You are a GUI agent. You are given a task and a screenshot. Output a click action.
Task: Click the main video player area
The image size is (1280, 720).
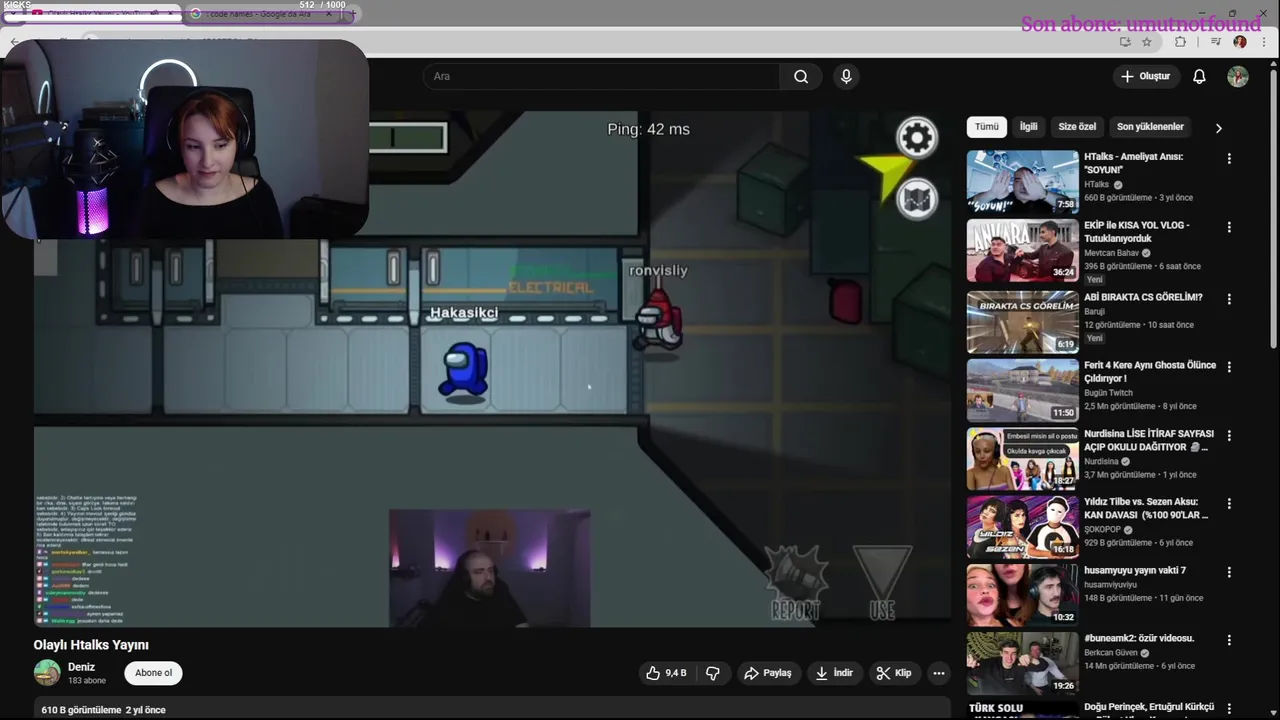[x=492, y=369]
